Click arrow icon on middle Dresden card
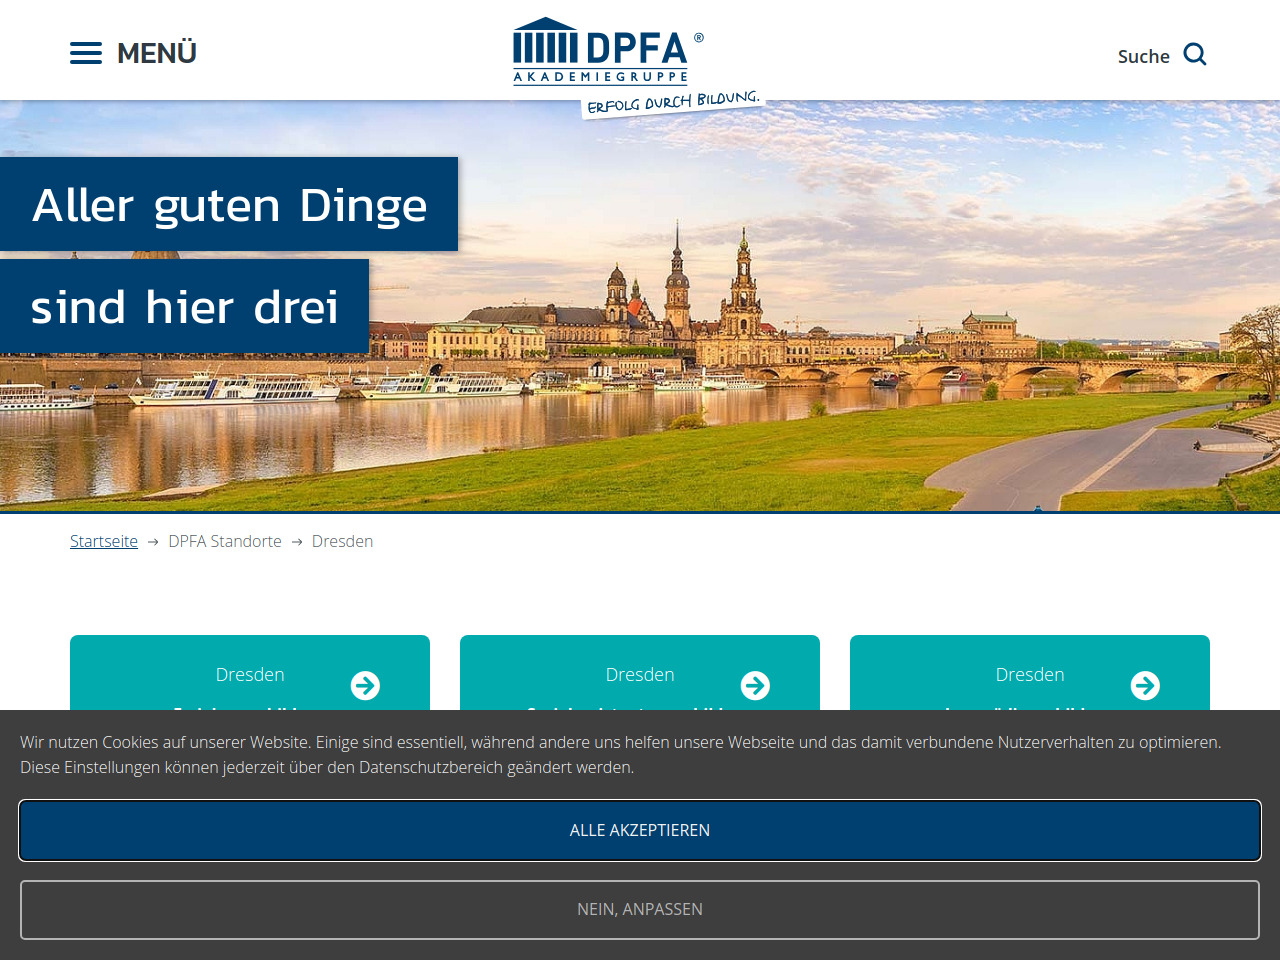The width and height of the screenshot is (1280, 960). click(755, 685)
